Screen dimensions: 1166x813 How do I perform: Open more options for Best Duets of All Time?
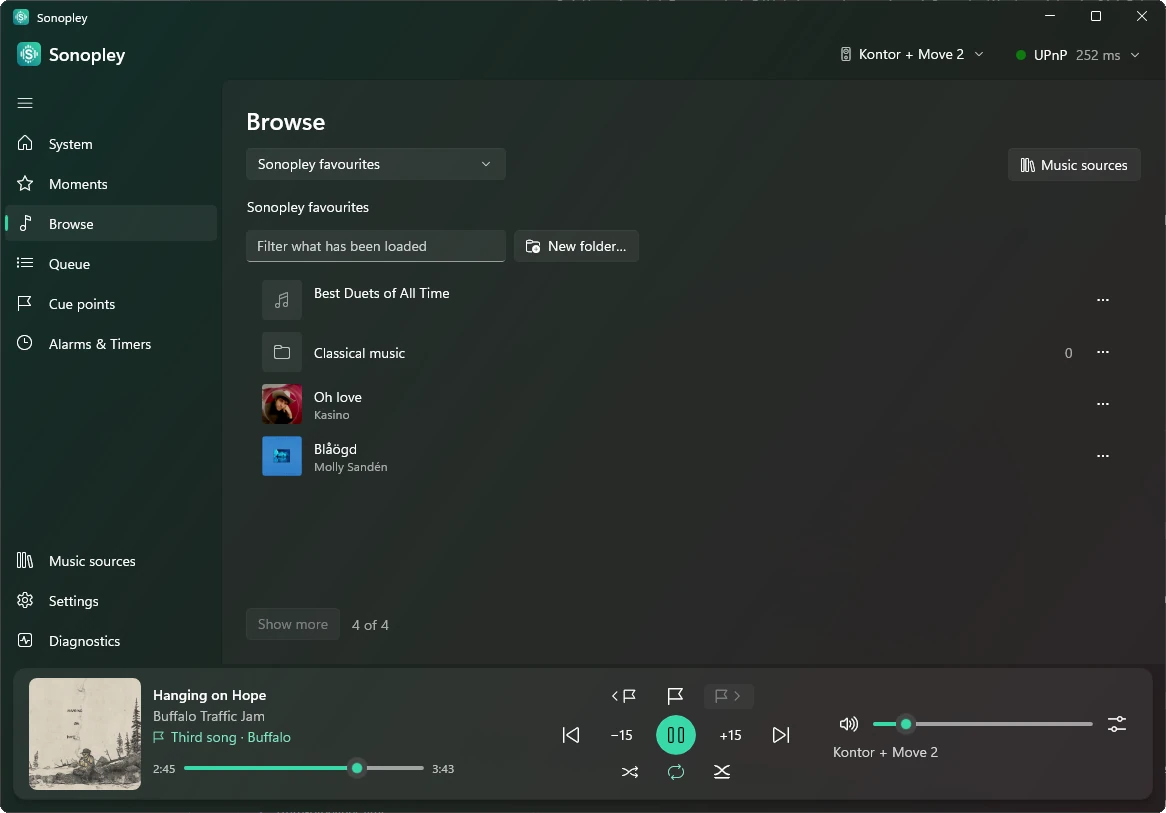click(x=1103, y=300)
